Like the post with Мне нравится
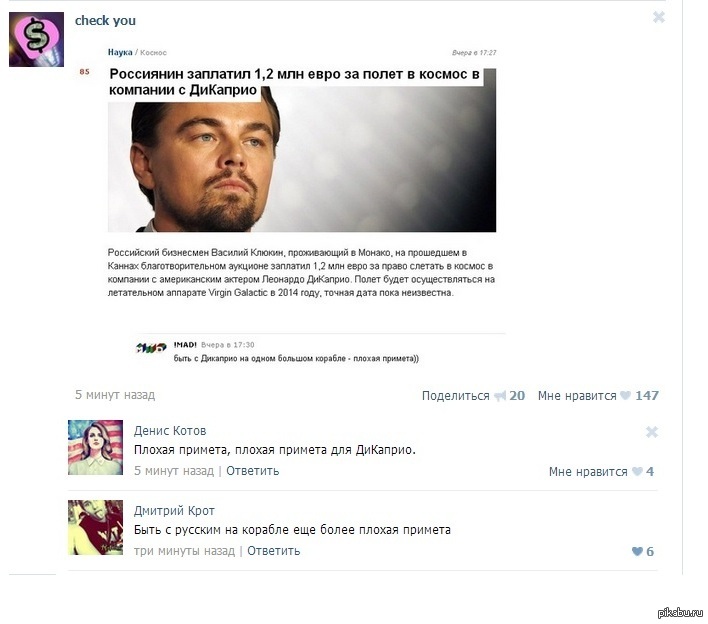708x624 pixels. coord(577,396)
